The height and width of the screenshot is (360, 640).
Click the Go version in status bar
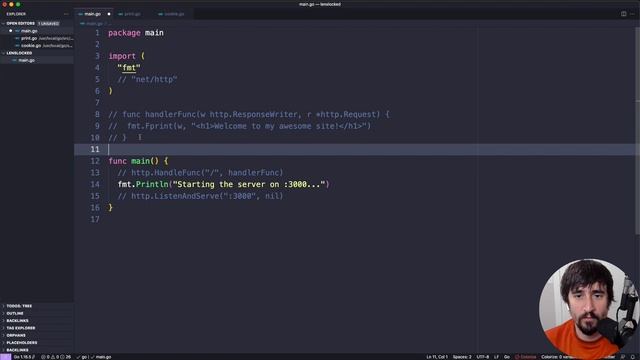[24, 357]
